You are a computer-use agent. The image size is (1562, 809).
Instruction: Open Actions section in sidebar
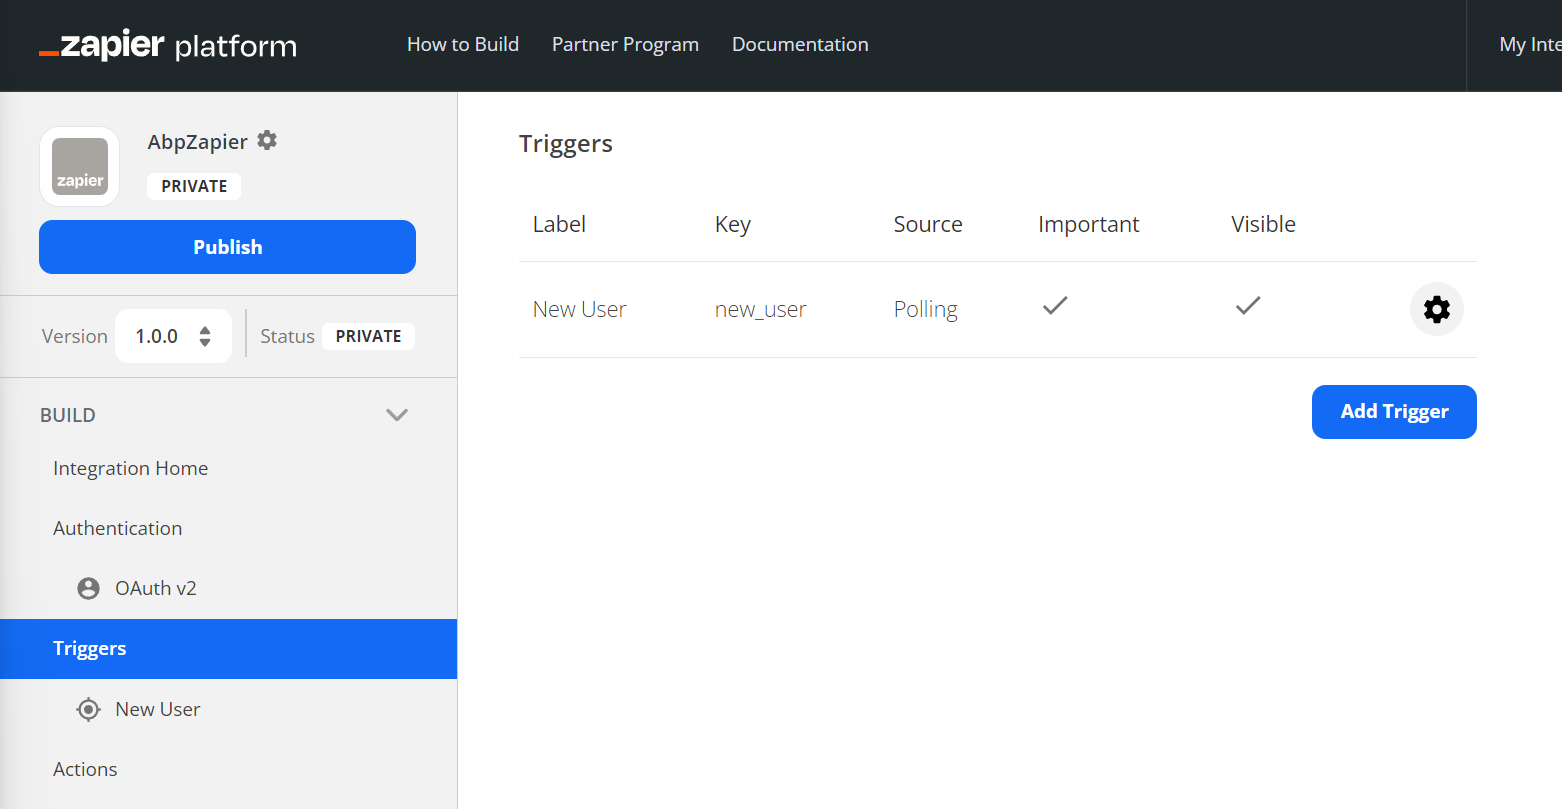[x=85, y=769]
